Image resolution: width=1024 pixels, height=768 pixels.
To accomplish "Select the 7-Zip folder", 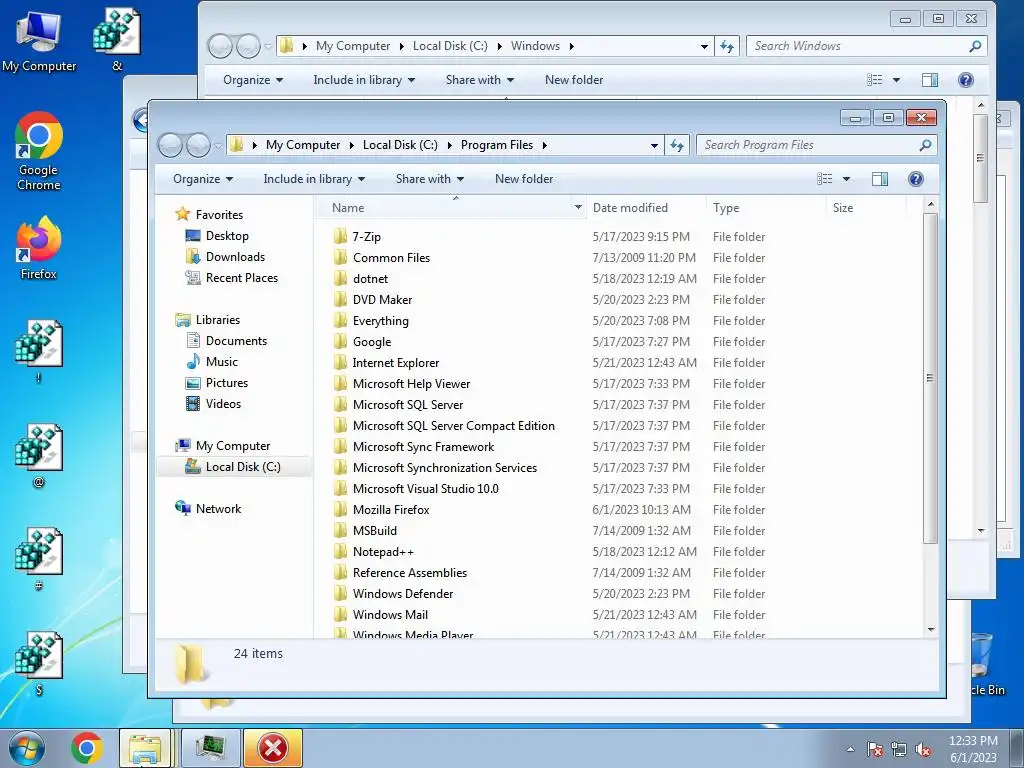I will [x=366, y=236].
